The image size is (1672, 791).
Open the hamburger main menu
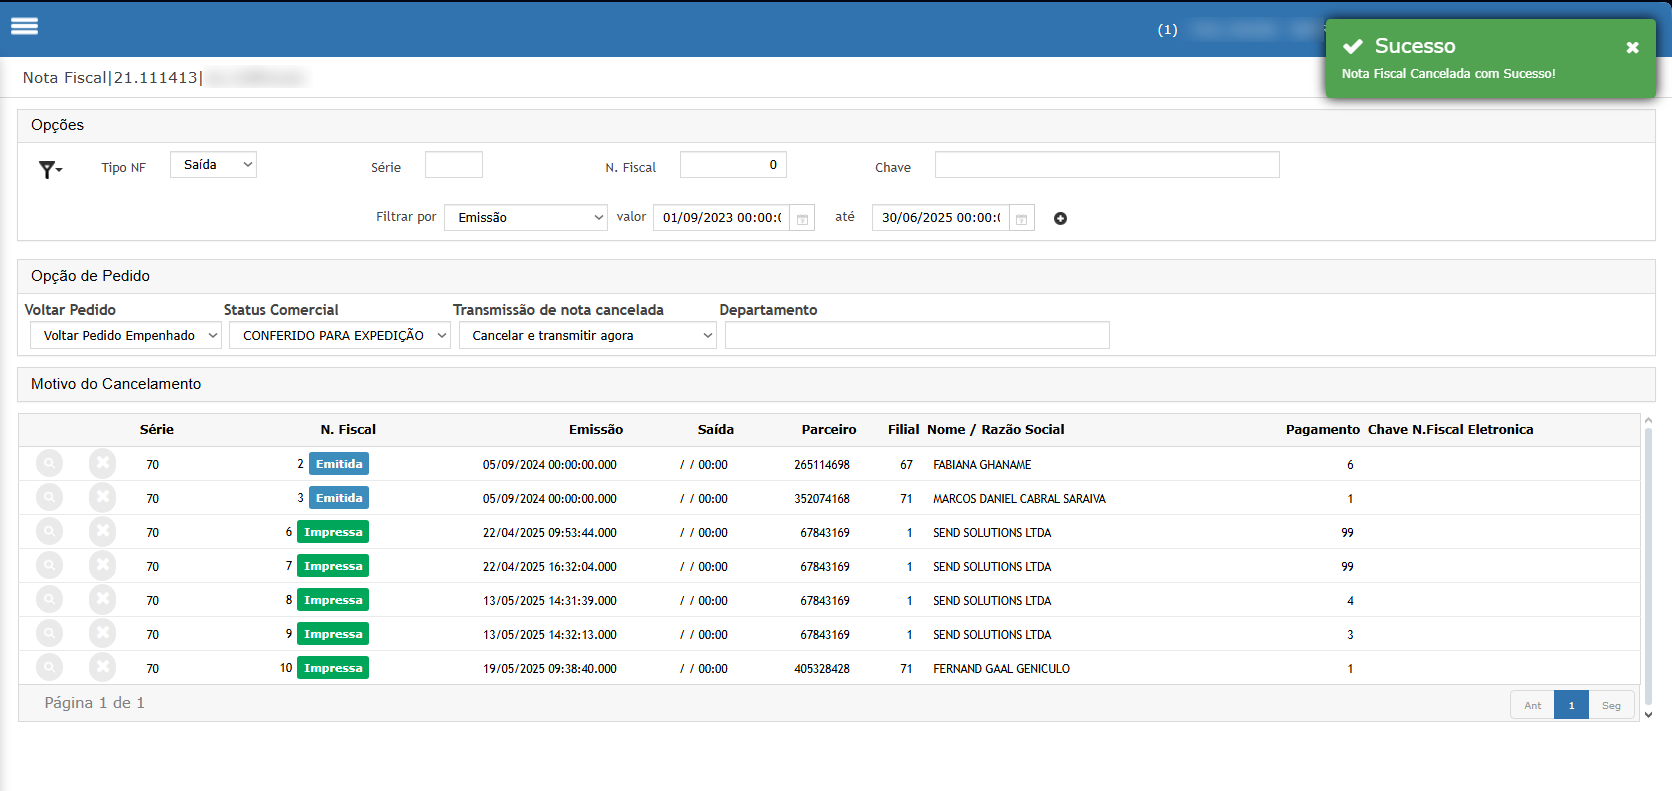(24, 26)
